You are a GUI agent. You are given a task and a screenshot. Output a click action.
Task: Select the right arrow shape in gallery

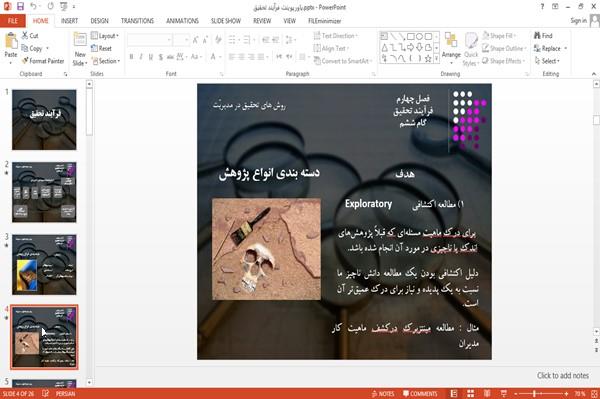[x=411, y=47]
